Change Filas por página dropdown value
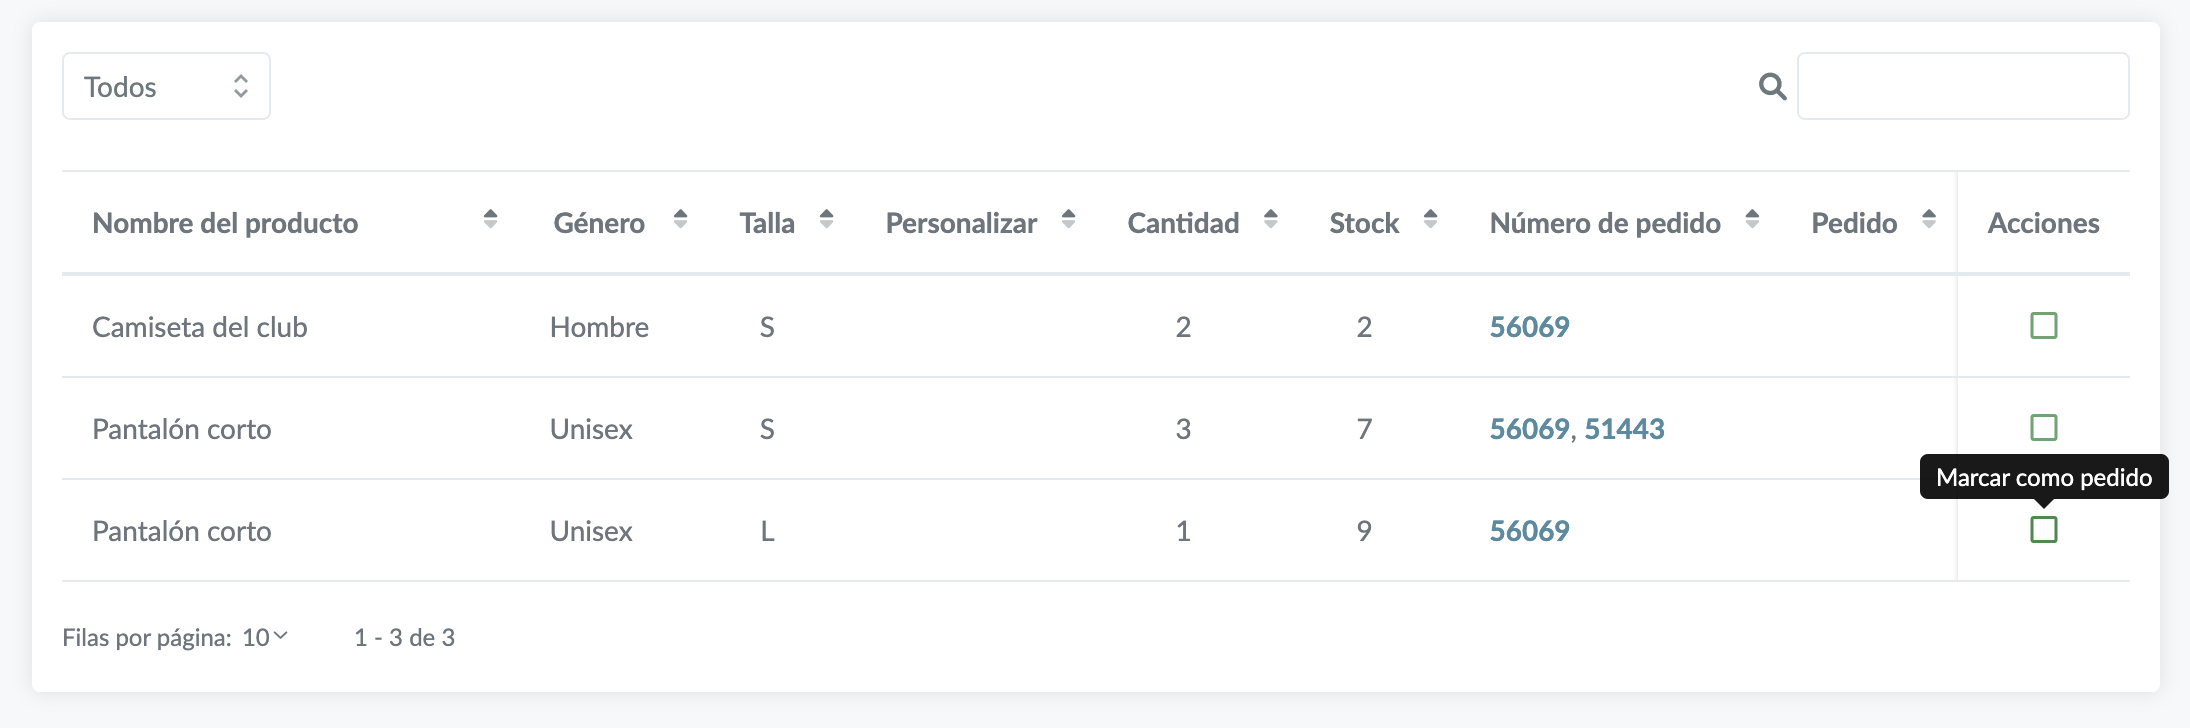The image size is (2190, 728). [265, 637]
